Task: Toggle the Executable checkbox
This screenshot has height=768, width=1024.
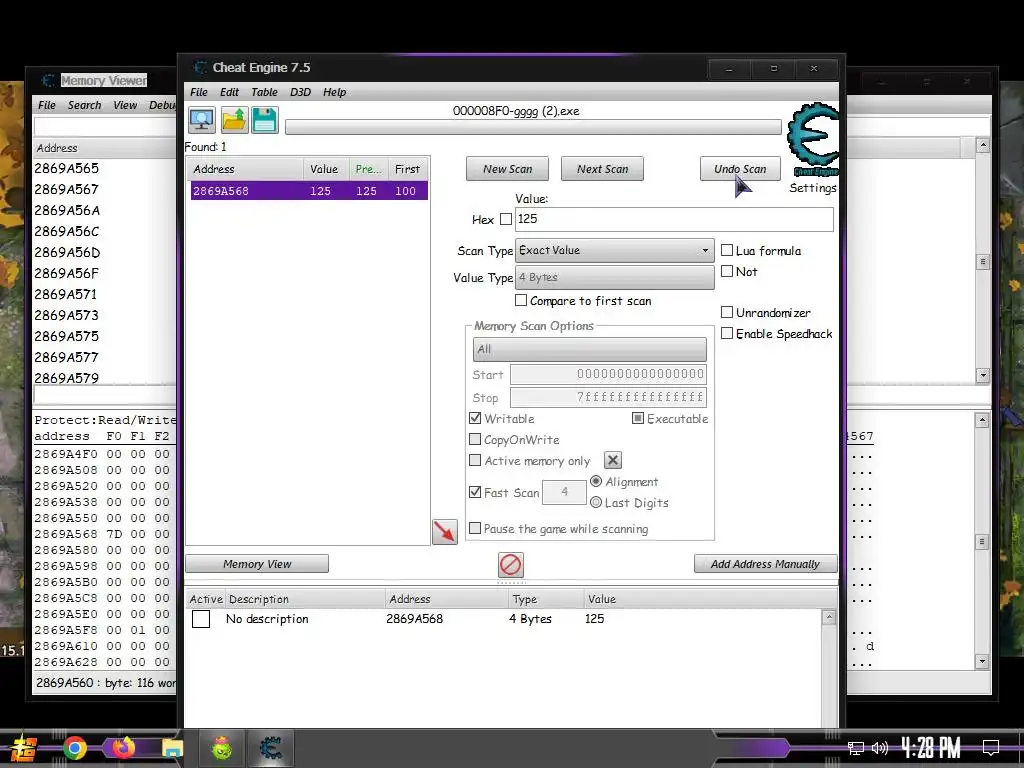Action: coord(638,418)
